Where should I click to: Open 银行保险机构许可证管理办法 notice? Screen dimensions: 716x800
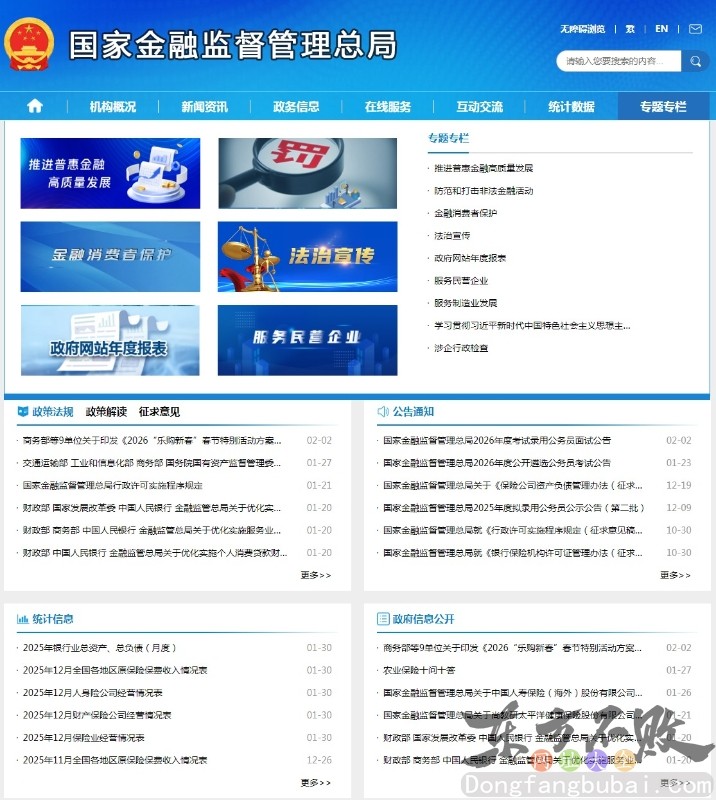click(513, 553)
